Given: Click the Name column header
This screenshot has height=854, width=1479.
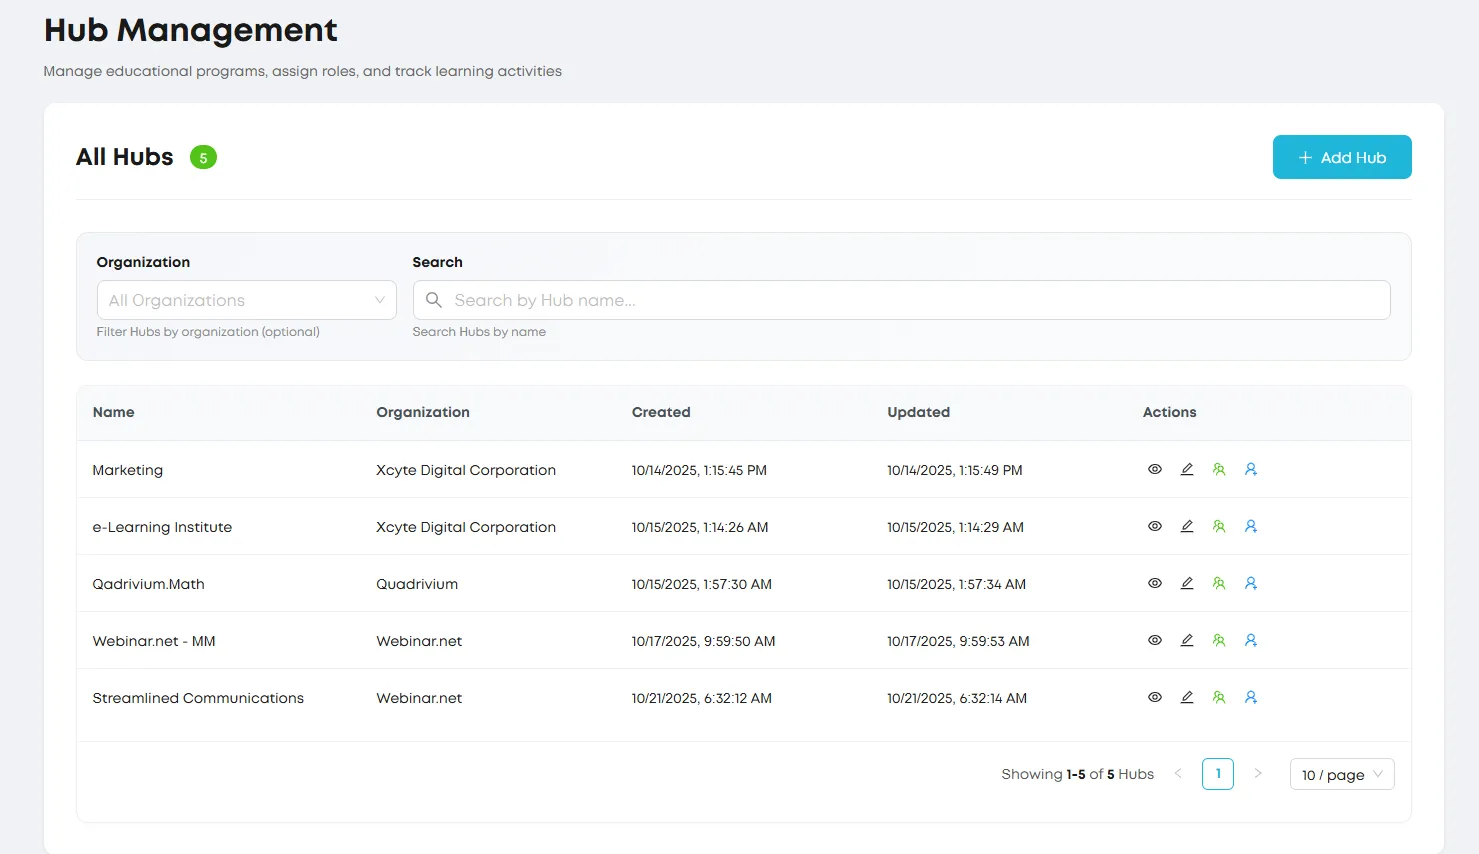Looking at the screenshot, I should [113, 412].
